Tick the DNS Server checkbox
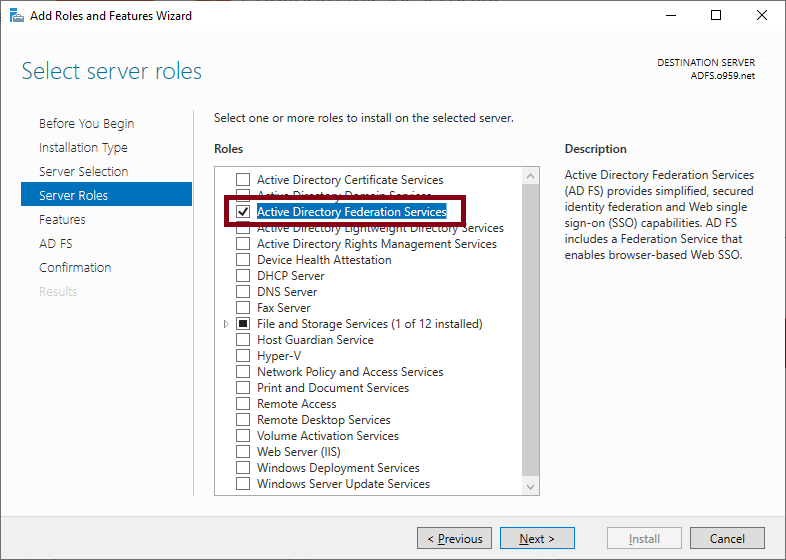Viewport: 786px width, 560px height. click(x=243, y=292)
